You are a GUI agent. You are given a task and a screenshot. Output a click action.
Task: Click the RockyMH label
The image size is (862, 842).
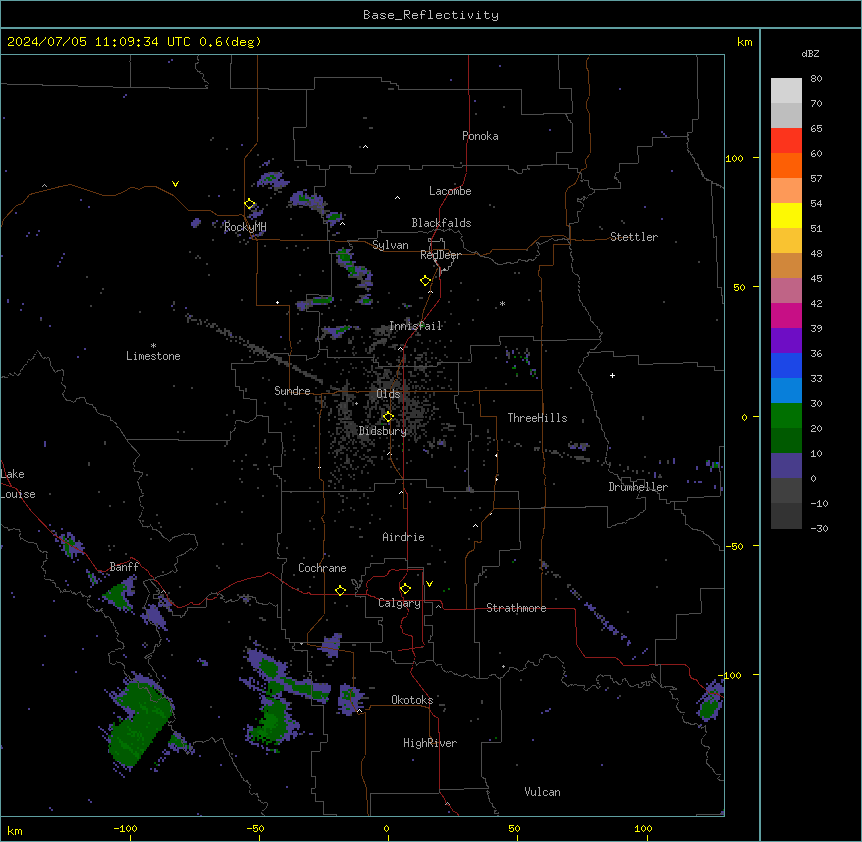point(245,227)
